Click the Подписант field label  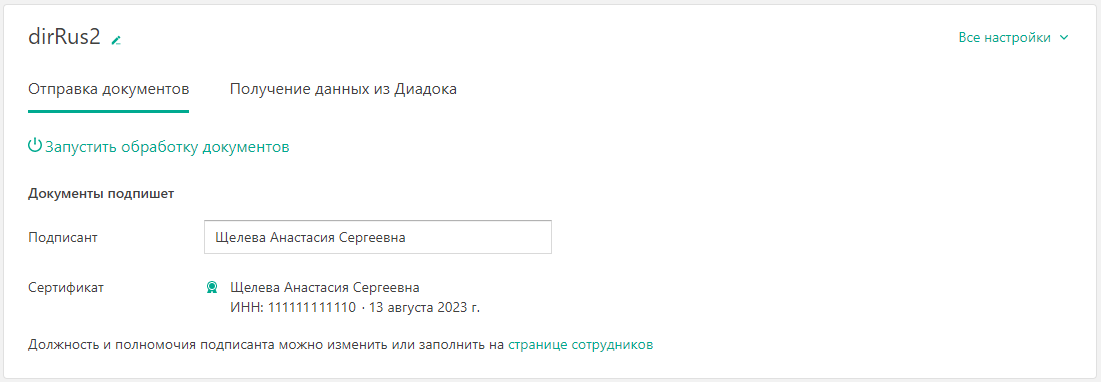[62, 237]
